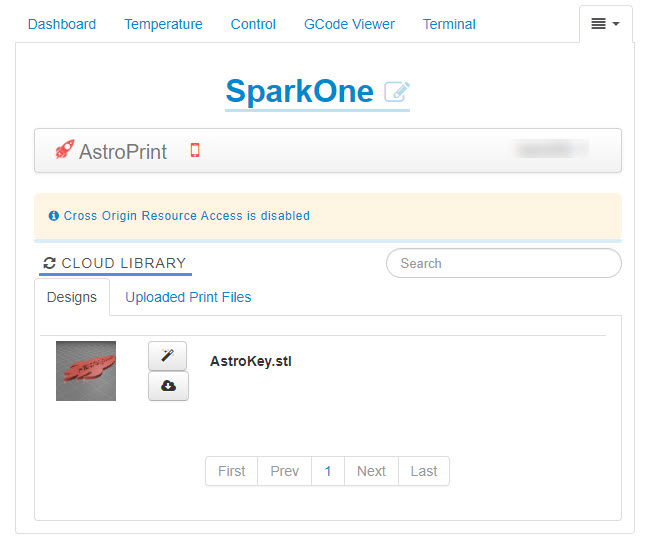Viewport: 649px width, 546px height.
Task: Slice AstroKey.stl with magic wand button
Action: click(168, 356)
